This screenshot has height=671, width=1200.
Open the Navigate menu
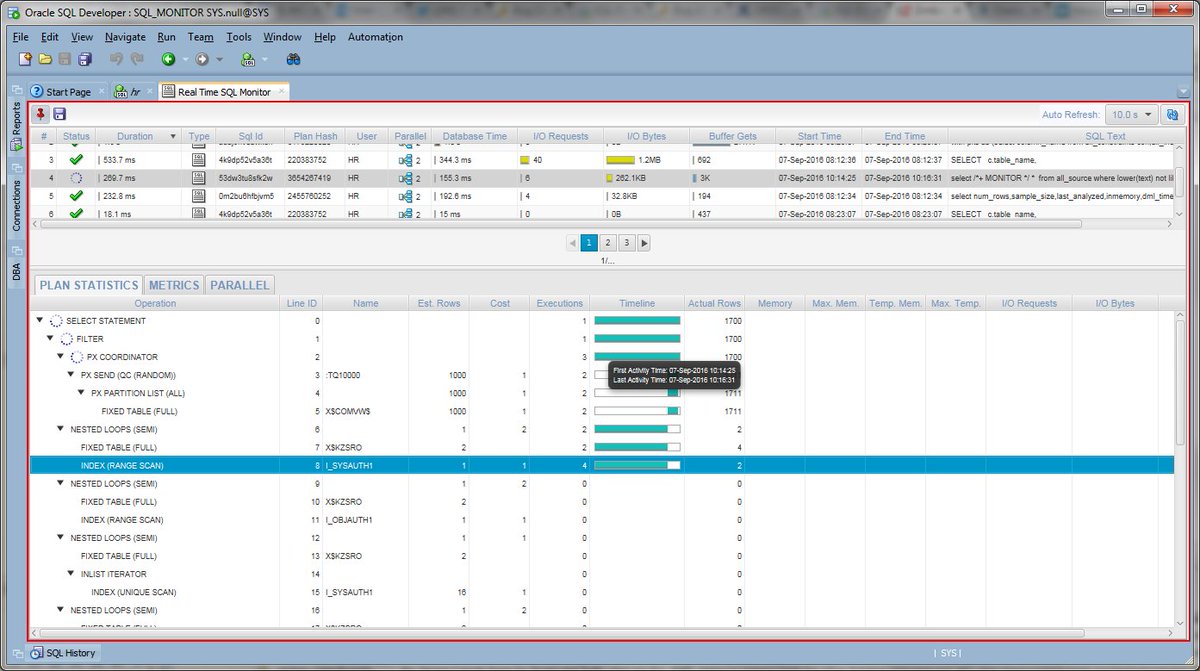125,37
